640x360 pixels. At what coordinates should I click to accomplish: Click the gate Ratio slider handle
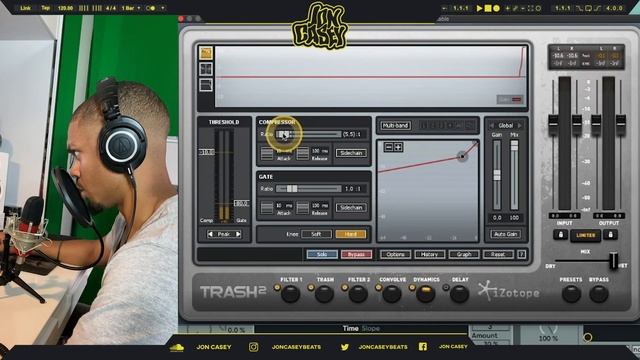[x=291, y=189]
